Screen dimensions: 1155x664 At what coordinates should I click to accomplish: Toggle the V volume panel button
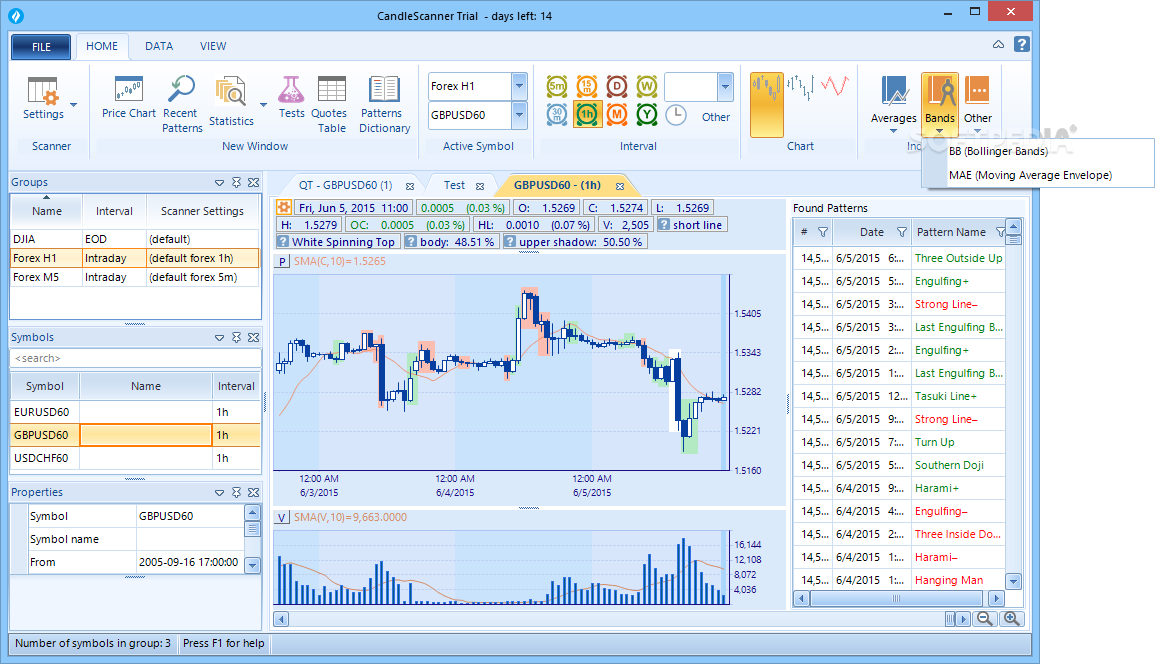coord(282,517)
